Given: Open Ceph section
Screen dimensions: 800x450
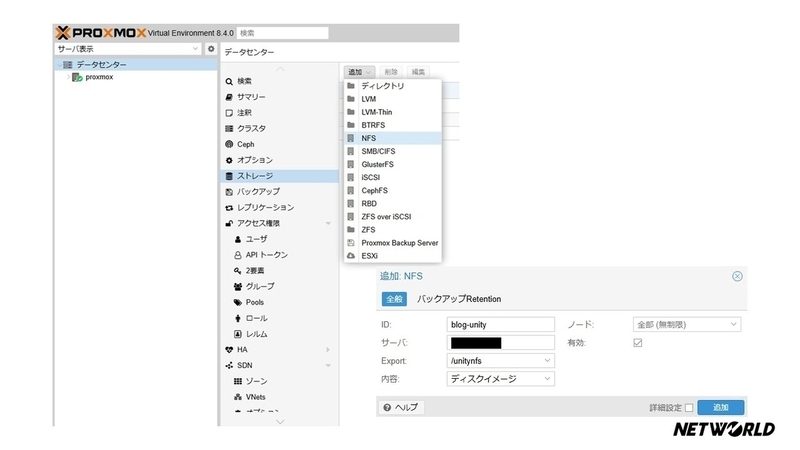Looking at the screenshot, I should pyautogui.click(x=280, y=144).
